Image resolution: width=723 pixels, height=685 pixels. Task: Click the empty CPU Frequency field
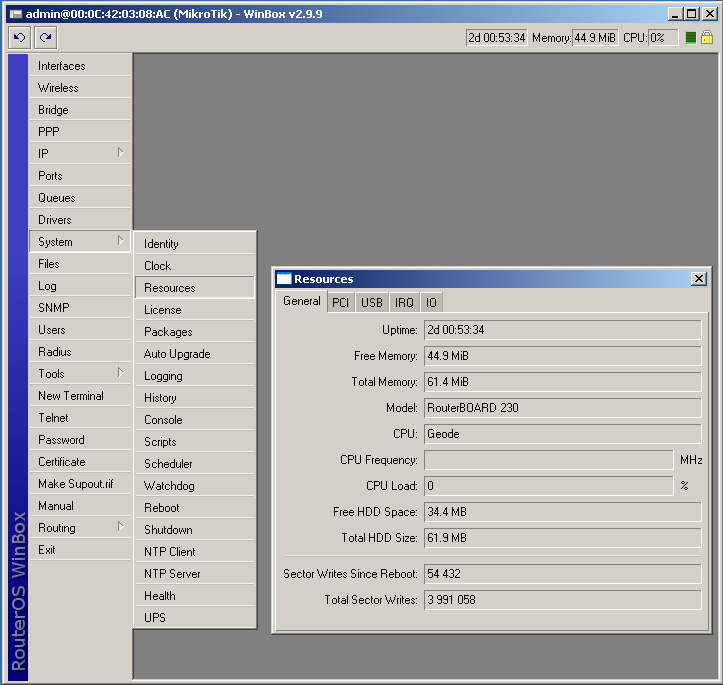pos(549,460)
